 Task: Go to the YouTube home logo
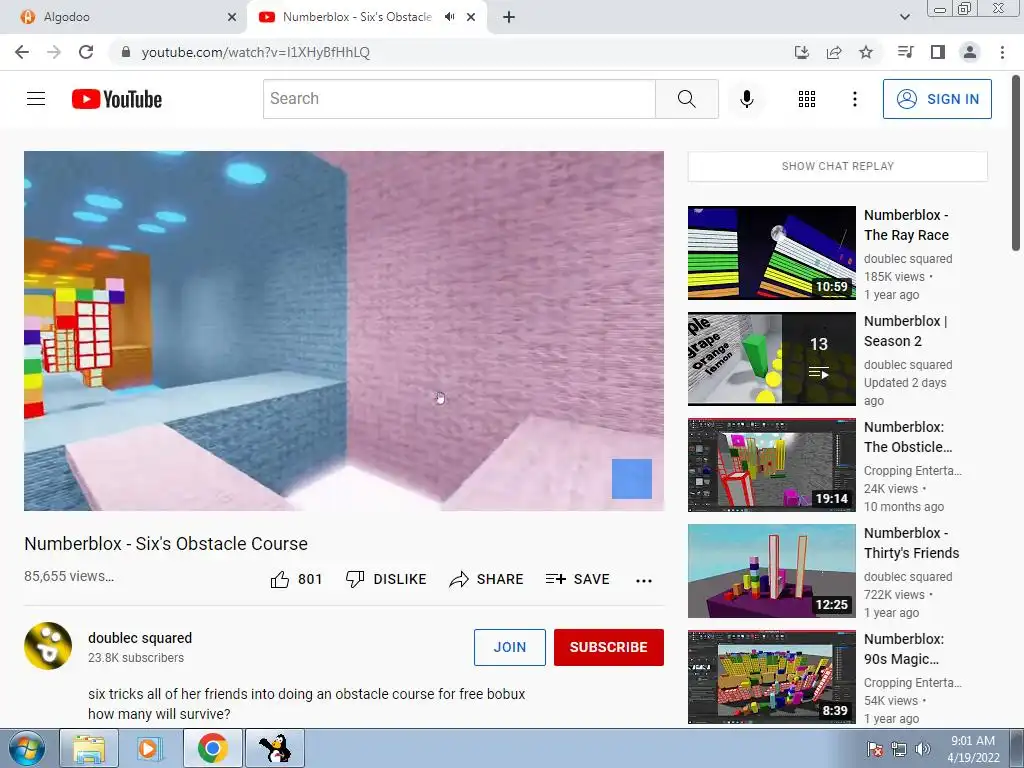(117, 99)
